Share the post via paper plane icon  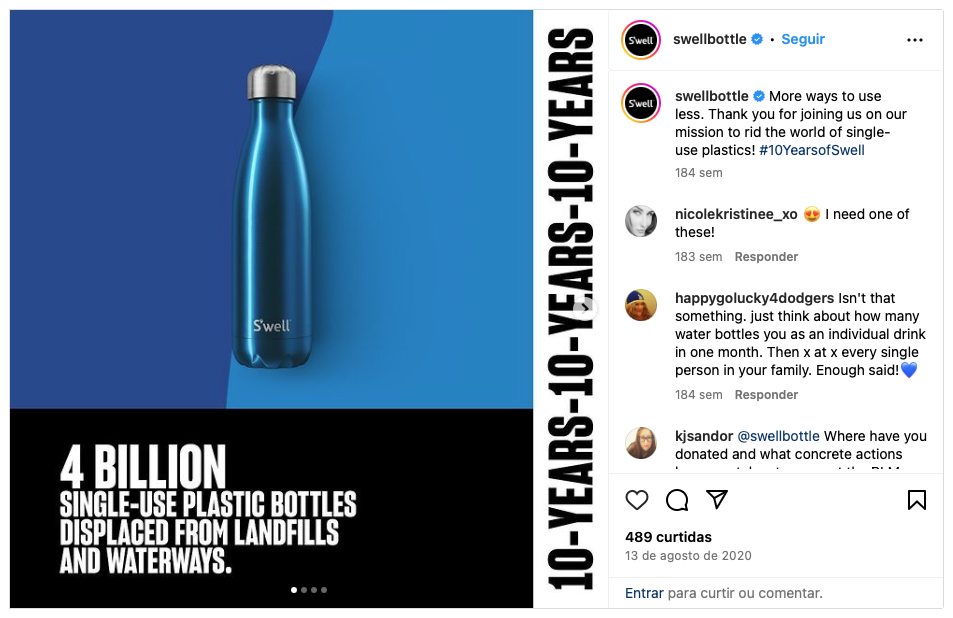coord(717,500)
